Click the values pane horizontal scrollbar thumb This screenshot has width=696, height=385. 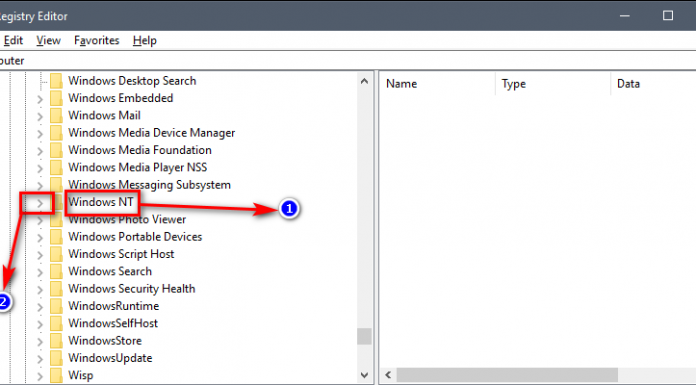(x=507, y=375)
